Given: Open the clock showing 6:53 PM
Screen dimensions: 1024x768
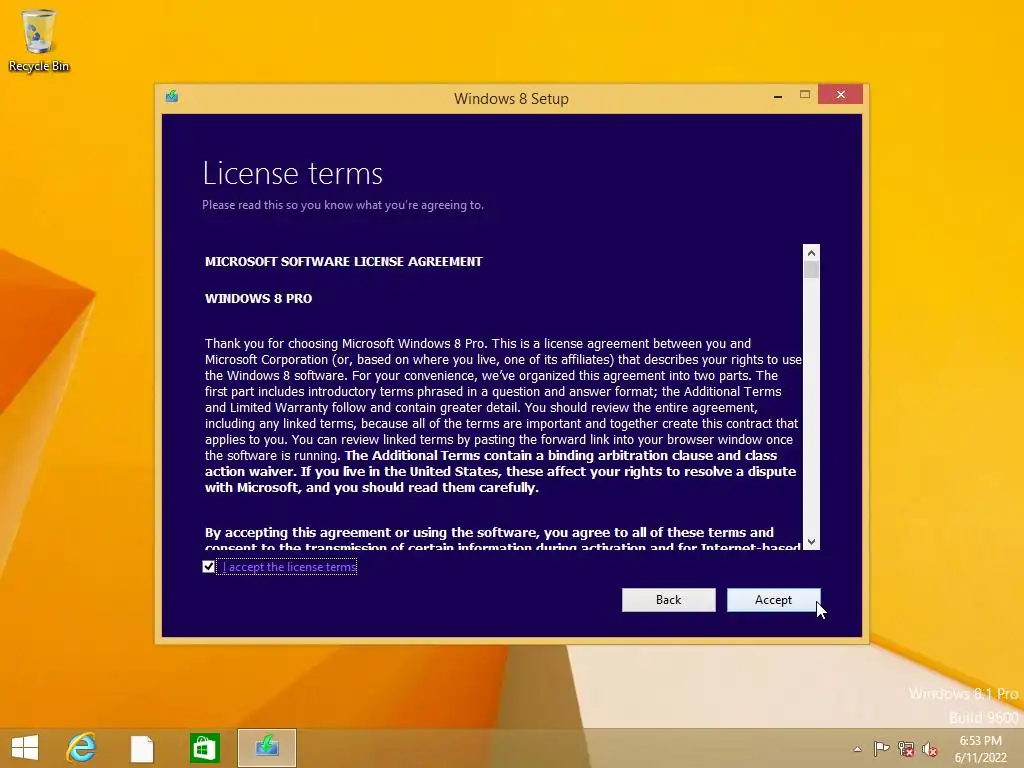Looking at the screenshot, I should 980,749.
